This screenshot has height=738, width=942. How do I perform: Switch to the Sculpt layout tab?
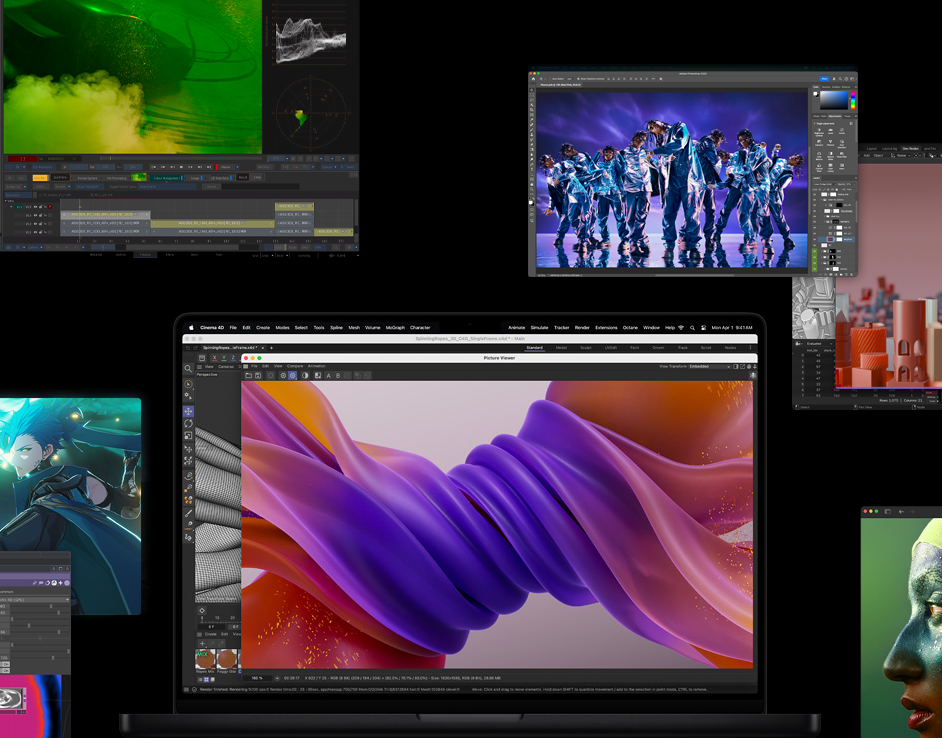click(x=586, y=348)
